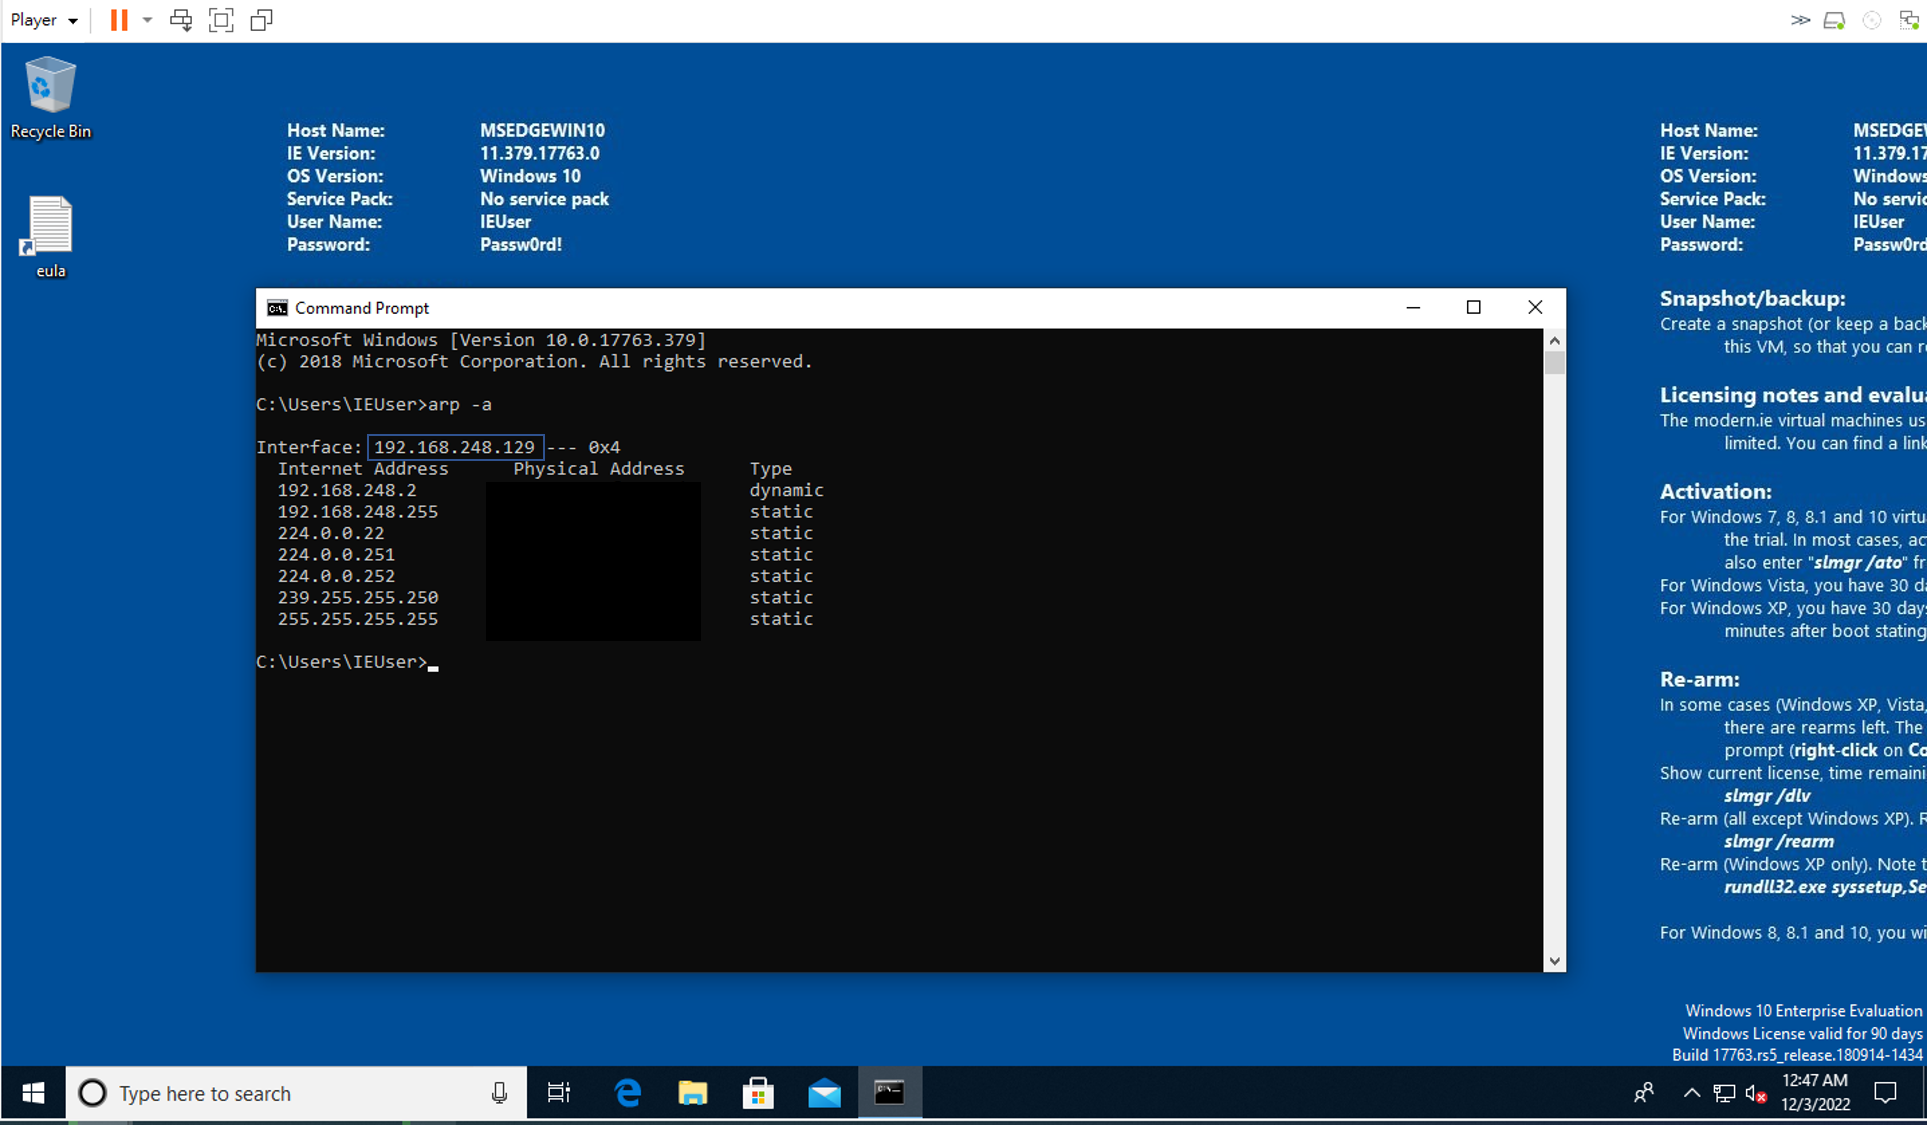Show hidden system tray icons
This screenshot has height=1125, width=1927.
1691,1093
